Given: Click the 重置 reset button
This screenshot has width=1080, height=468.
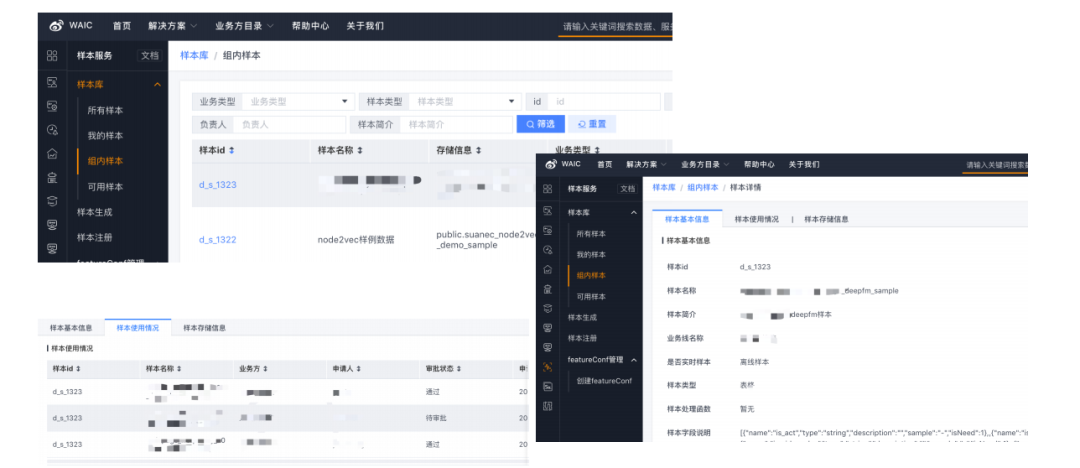Looking at the screenshot, I should pyautogui.click(x=592, y=124).
